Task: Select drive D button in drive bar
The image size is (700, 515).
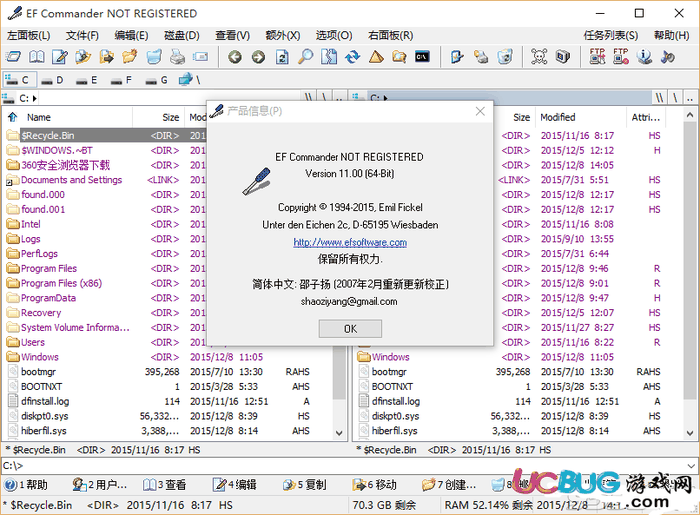Action: [52, 80]
